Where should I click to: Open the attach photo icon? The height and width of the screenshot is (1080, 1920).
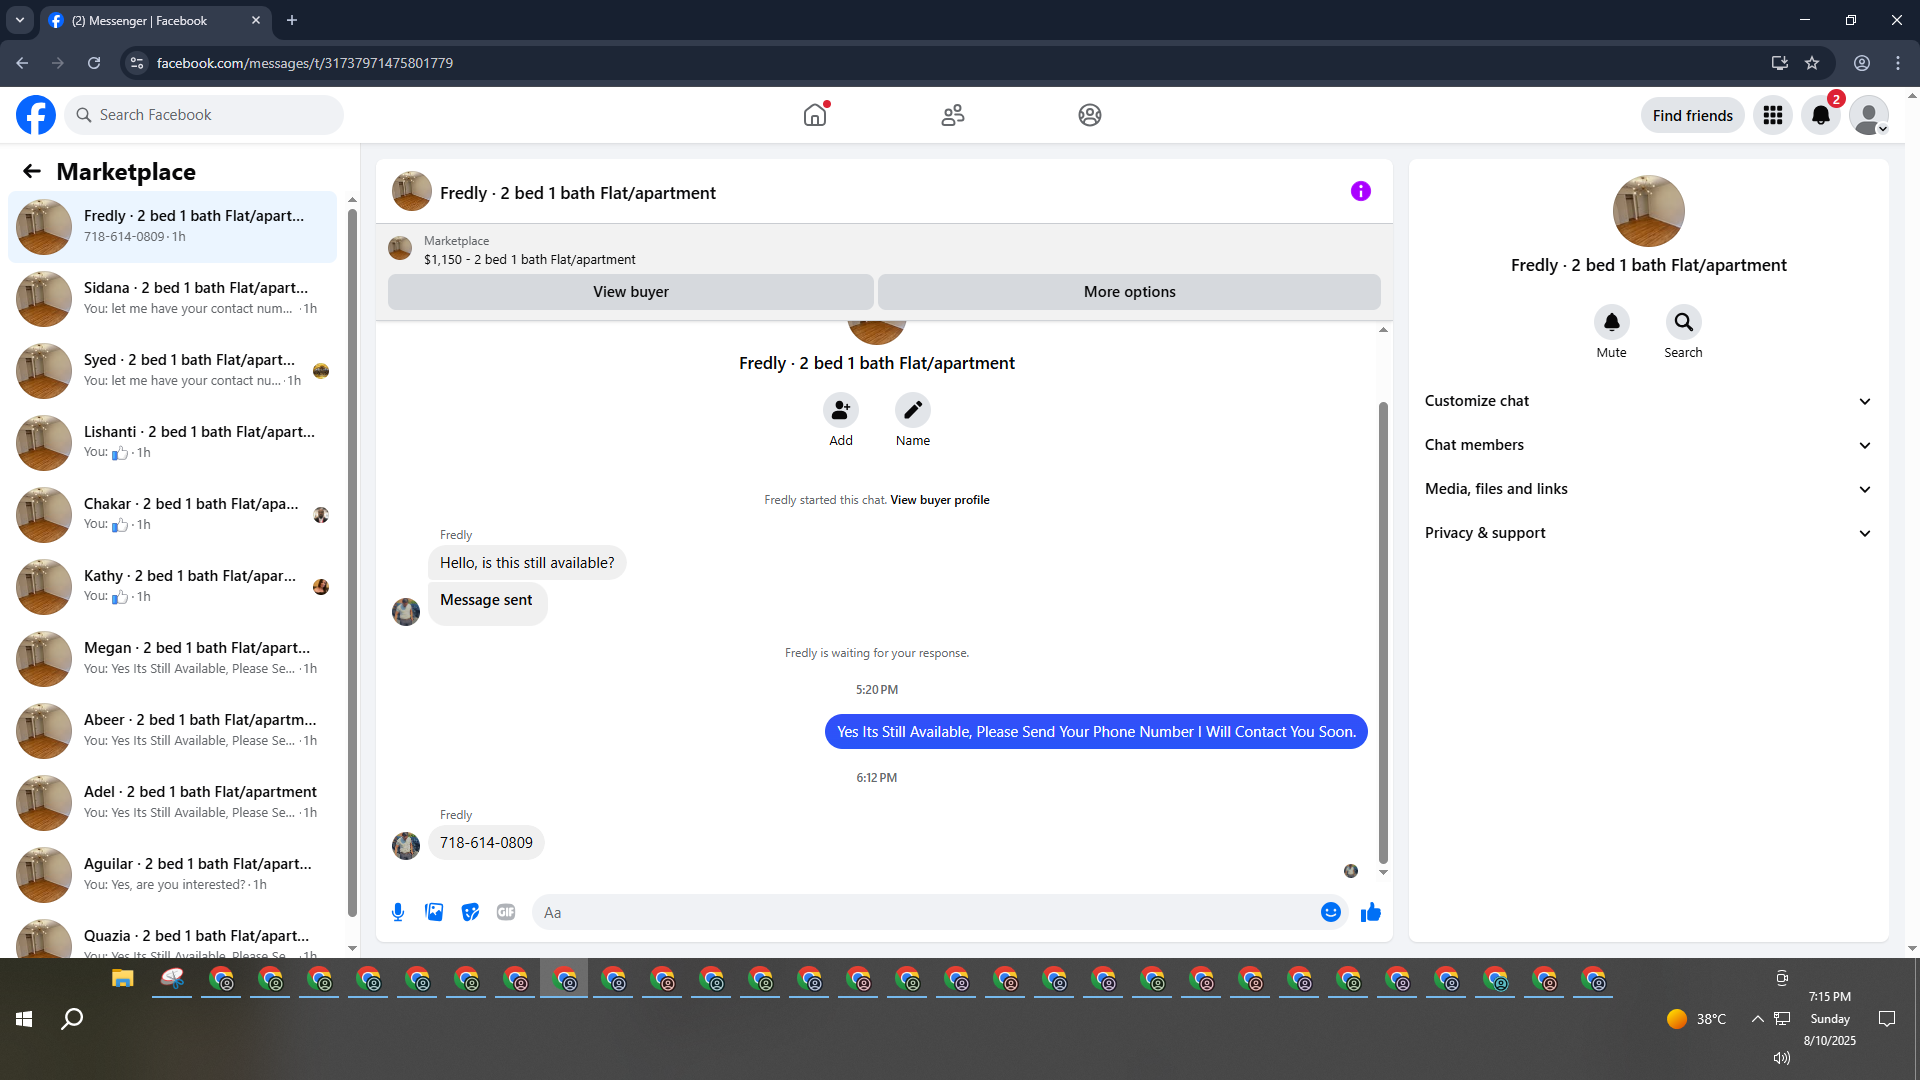point(434,912)
